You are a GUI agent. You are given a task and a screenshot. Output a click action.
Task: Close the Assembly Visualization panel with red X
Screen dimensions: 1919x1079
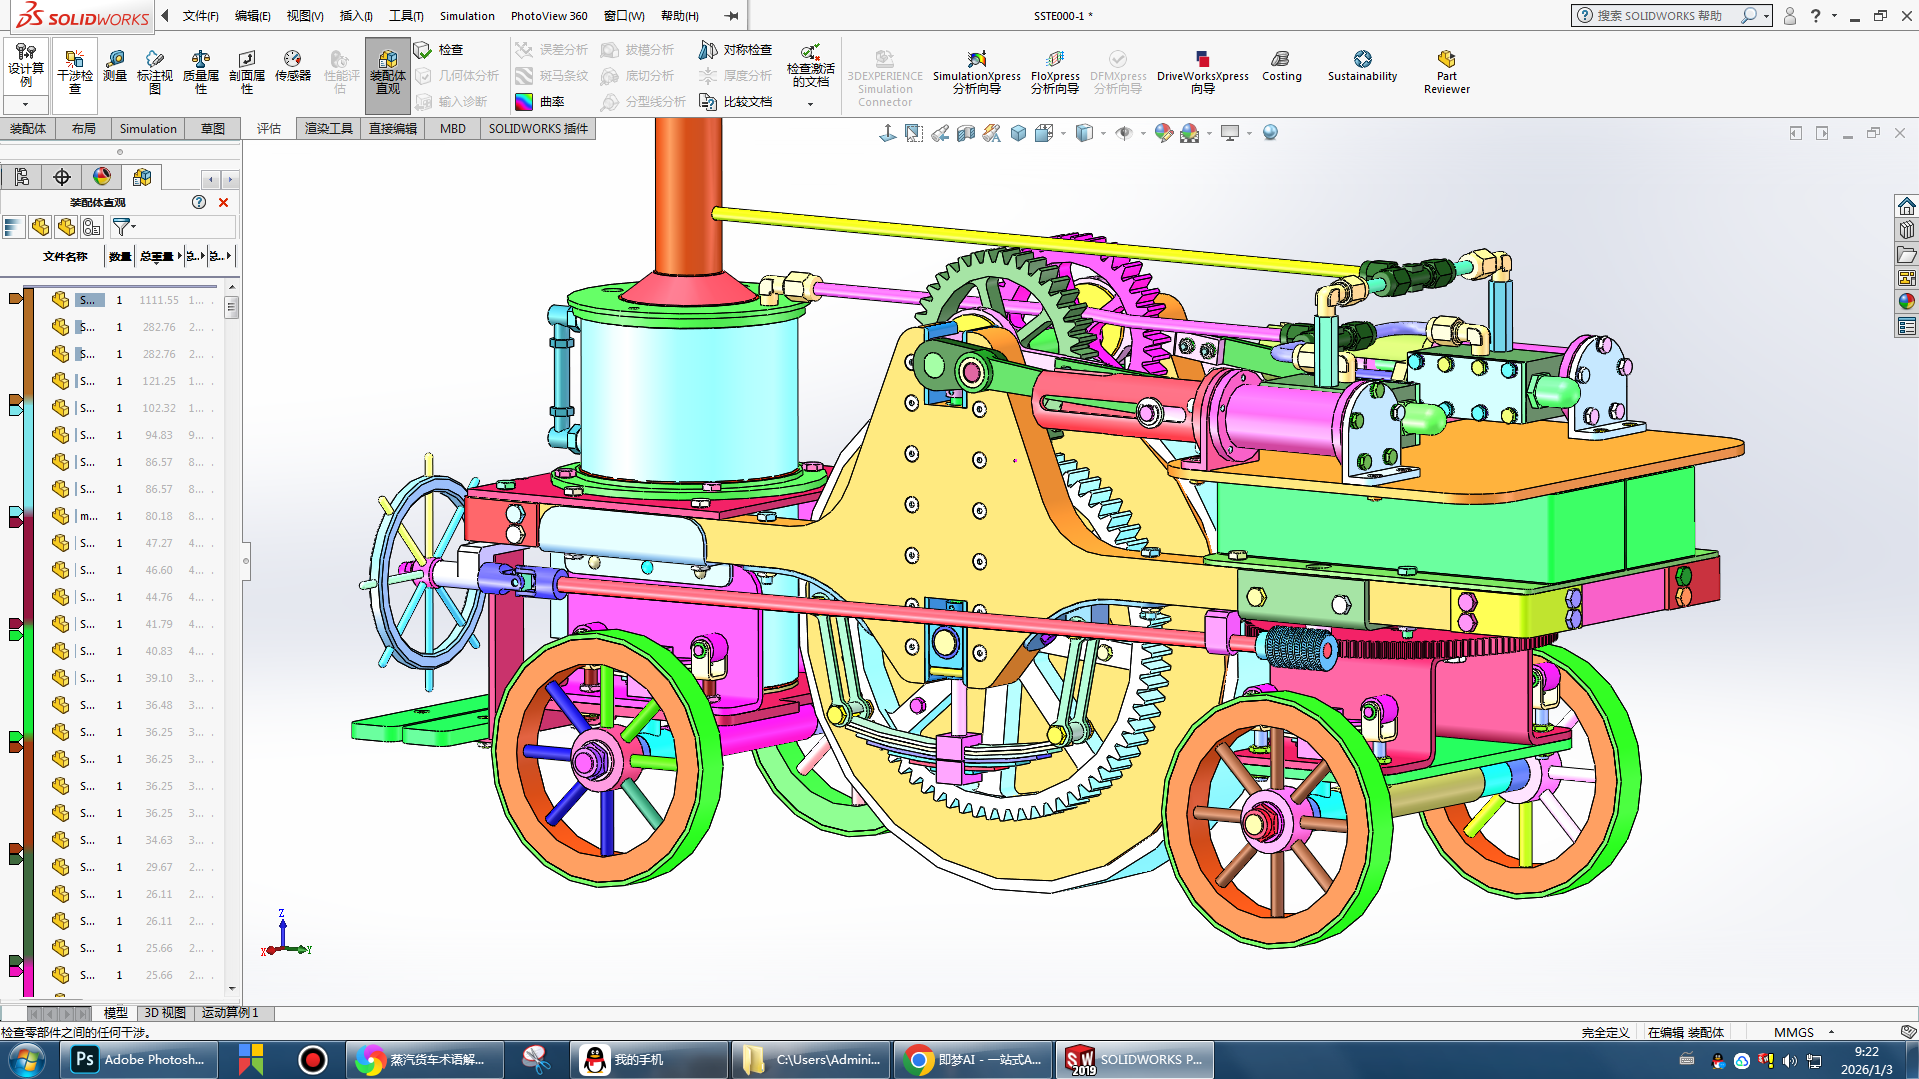point(223,203)
